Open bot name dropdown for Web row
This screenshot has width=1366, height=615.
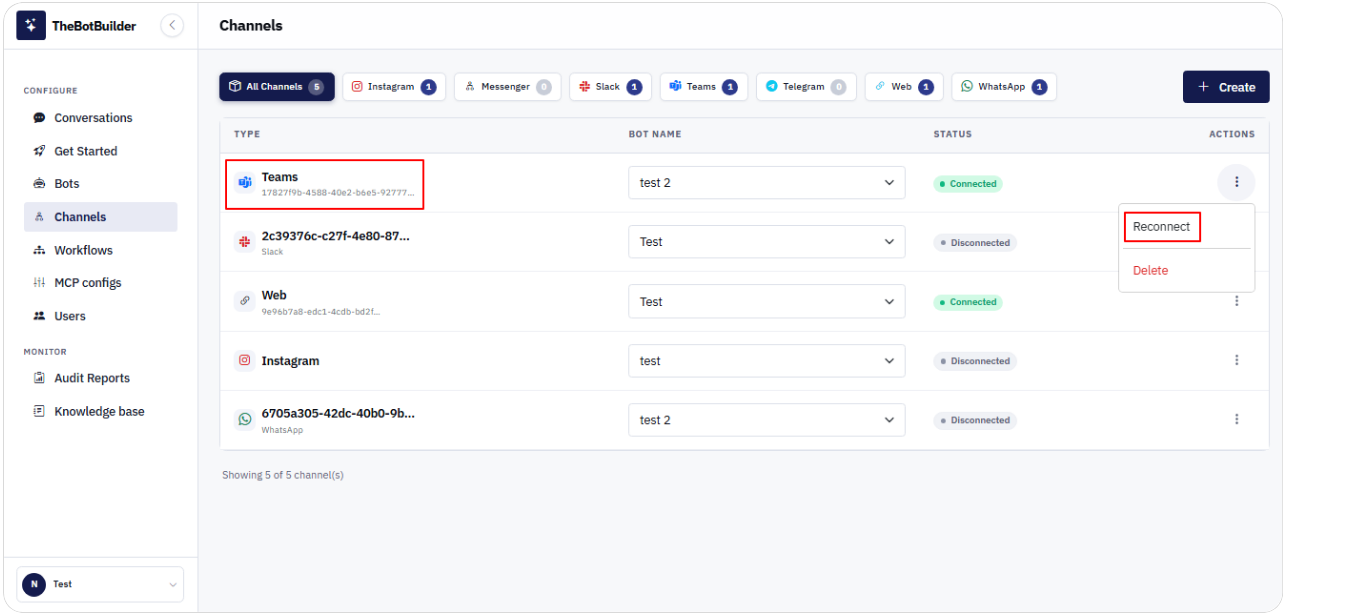coord(767,301)
